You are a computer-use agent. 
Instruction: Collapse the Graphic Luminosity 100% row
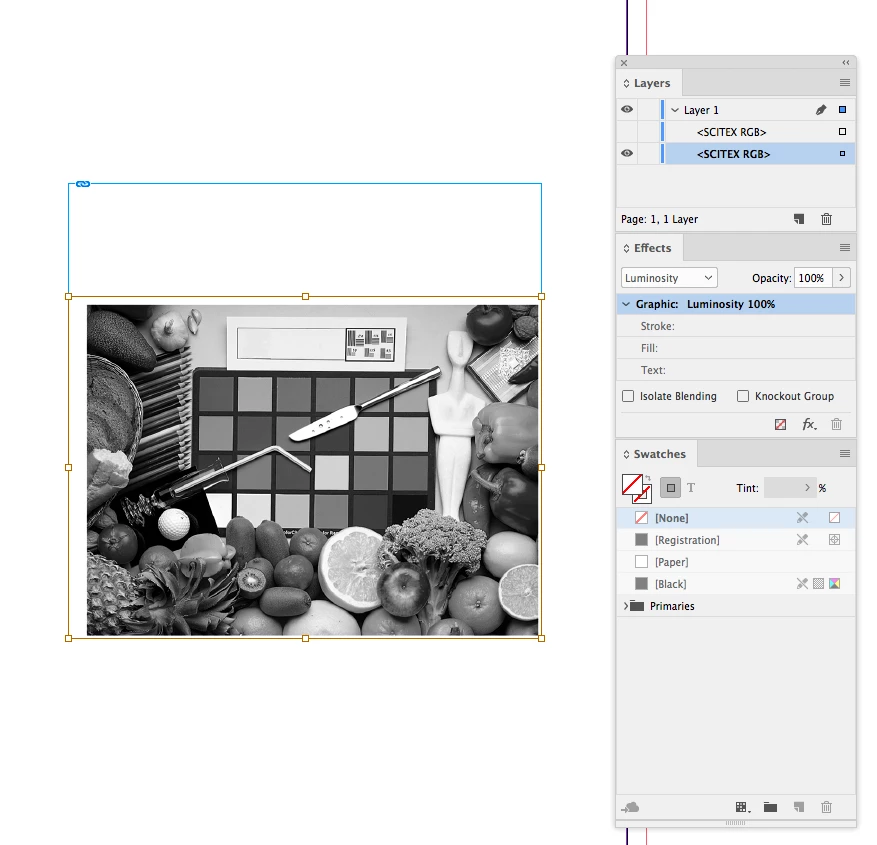[x=626, y=304]
